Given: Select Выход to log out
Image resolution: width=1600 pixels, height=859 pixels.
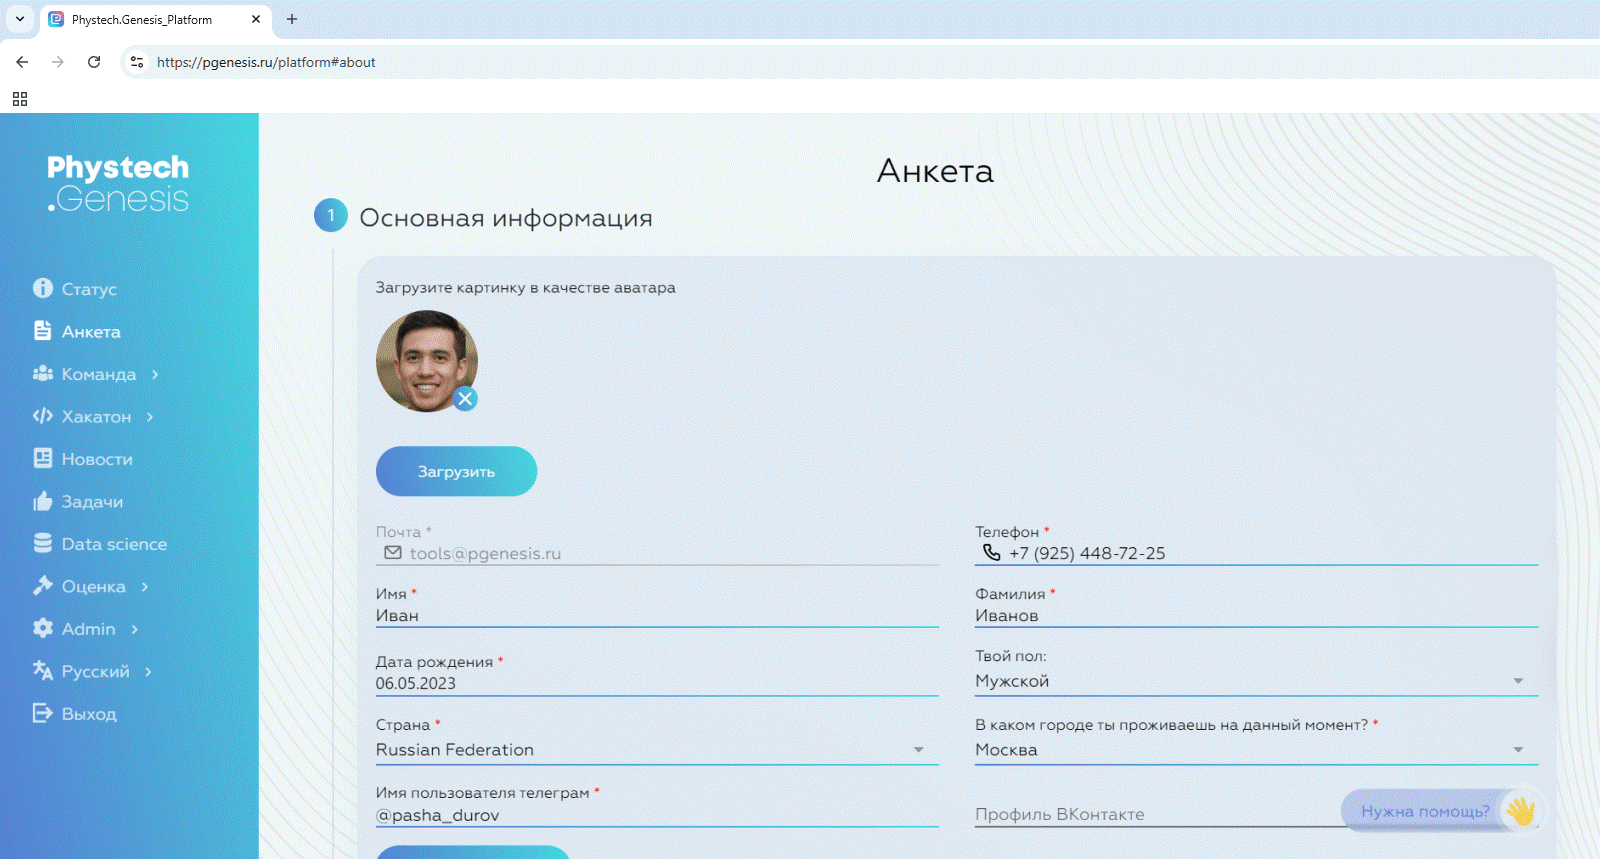Looking at the screenshot, I should (89, 714).
